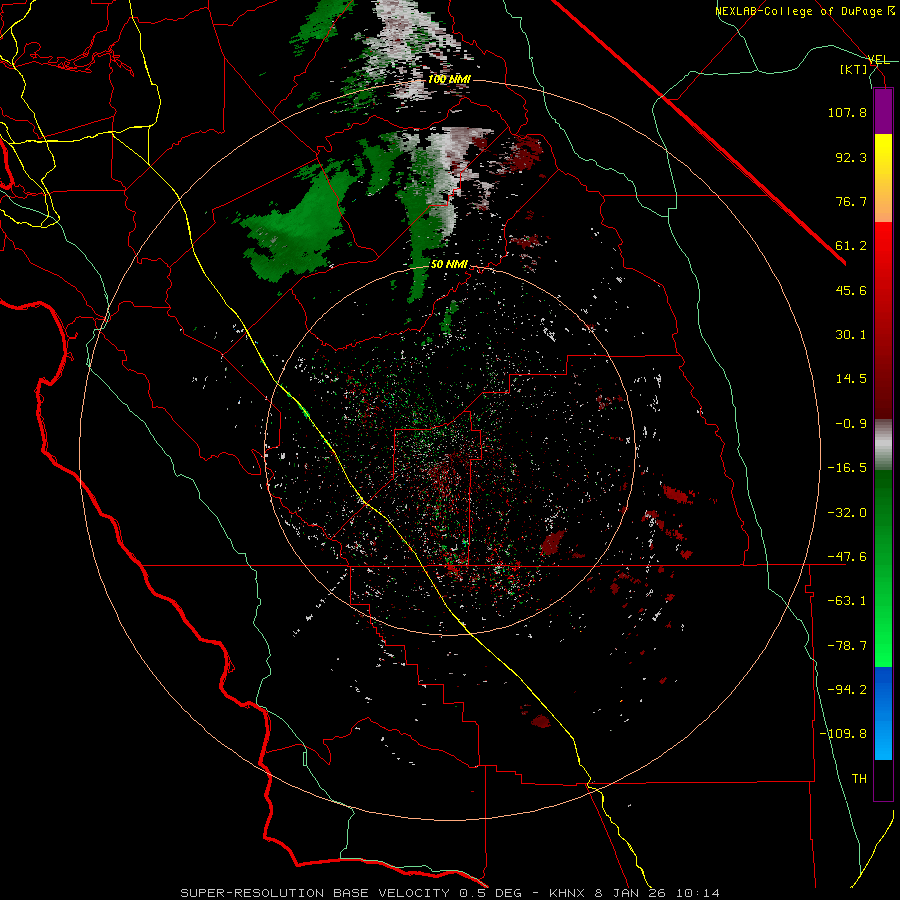Click the TH legend label
This screenshot has width=900, height=900.
[x=859, y=779]
